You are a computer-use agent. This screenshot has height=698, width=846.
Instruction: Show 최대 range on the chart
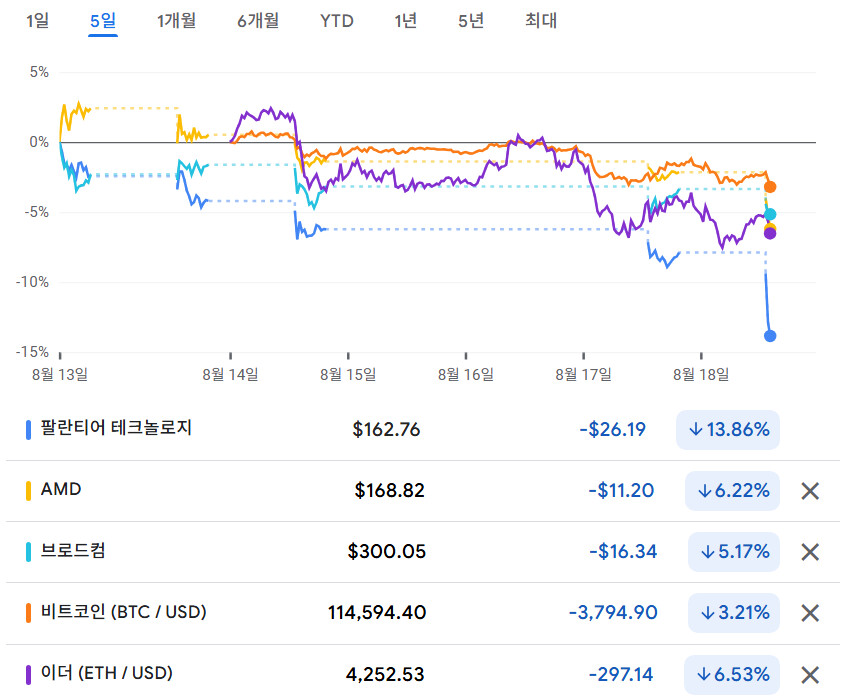pyautogui.click(x=541, y=21)
